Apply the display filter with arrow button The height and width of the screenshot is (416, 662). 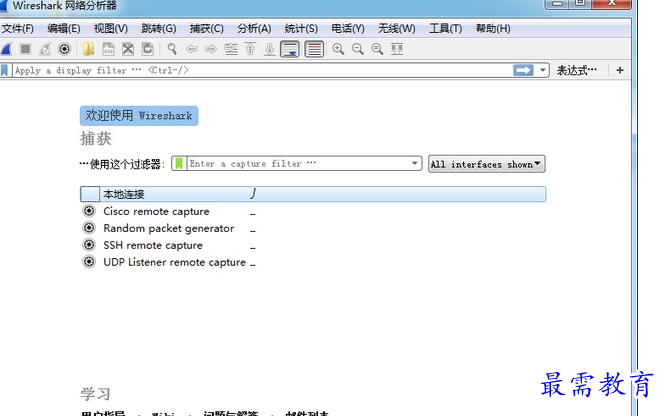click(x=523, y=70)
